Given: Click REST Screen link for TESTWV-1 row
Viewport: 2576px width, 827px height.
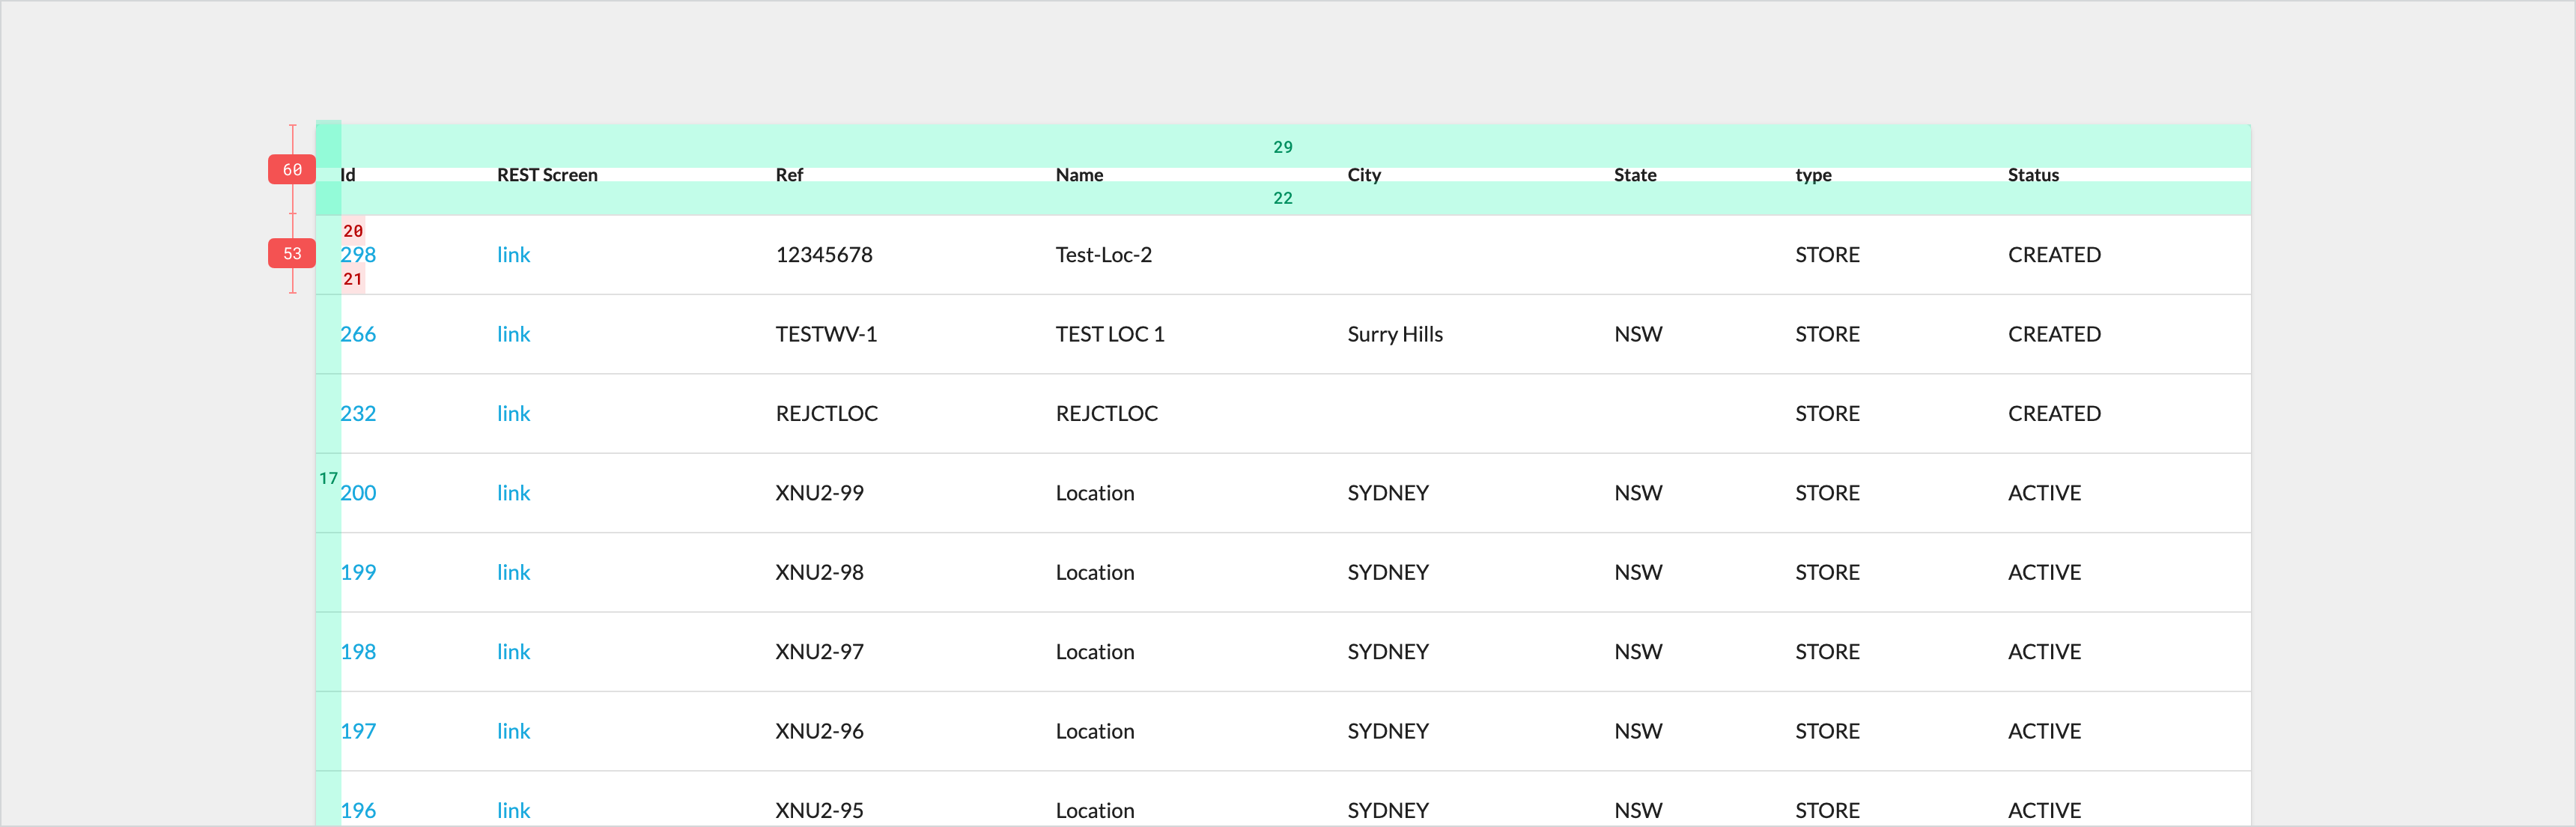Looking at the screenshot, I should (513, 334).
